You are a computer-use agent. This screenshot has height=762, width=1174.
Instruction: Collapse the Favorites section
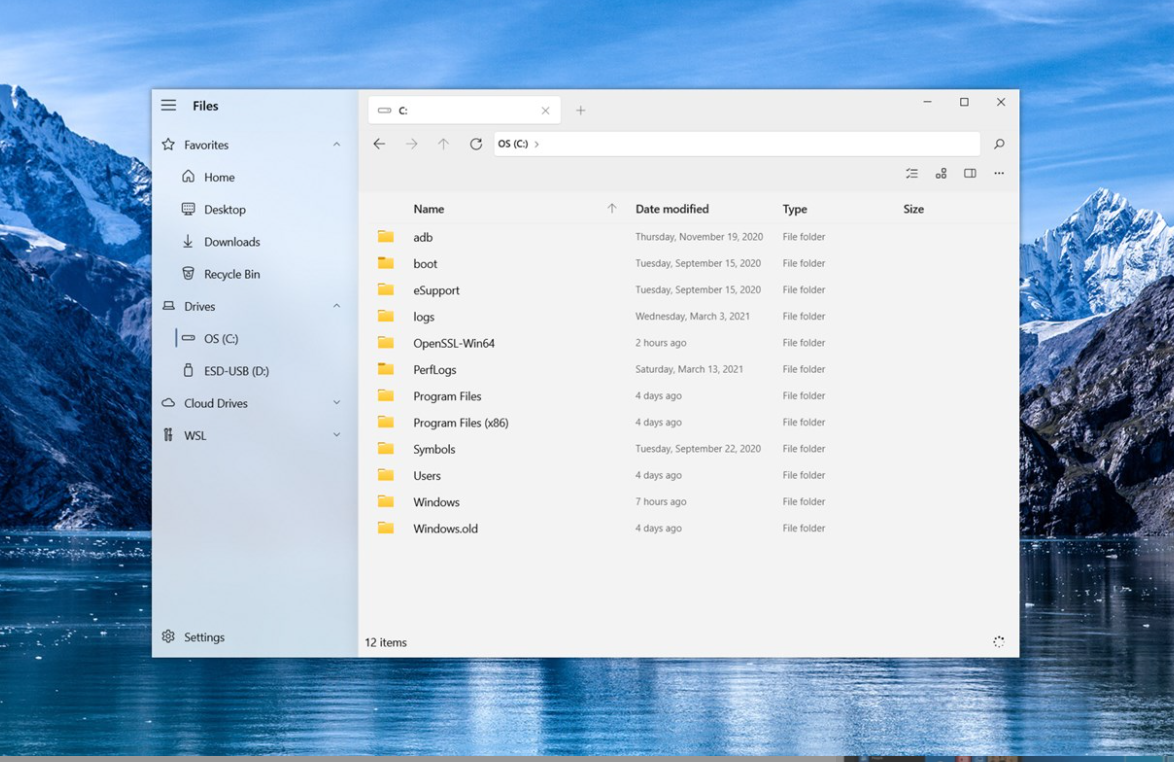336,145
